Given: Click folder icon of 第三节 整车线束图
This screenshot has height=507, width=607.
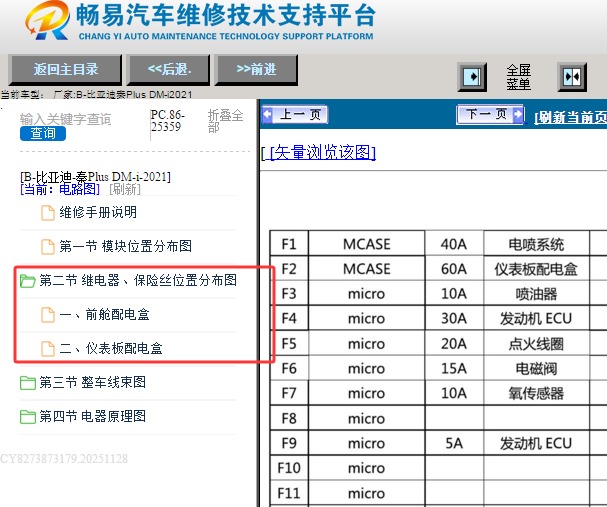Looking at the screenshot, I should click(27, 383).
